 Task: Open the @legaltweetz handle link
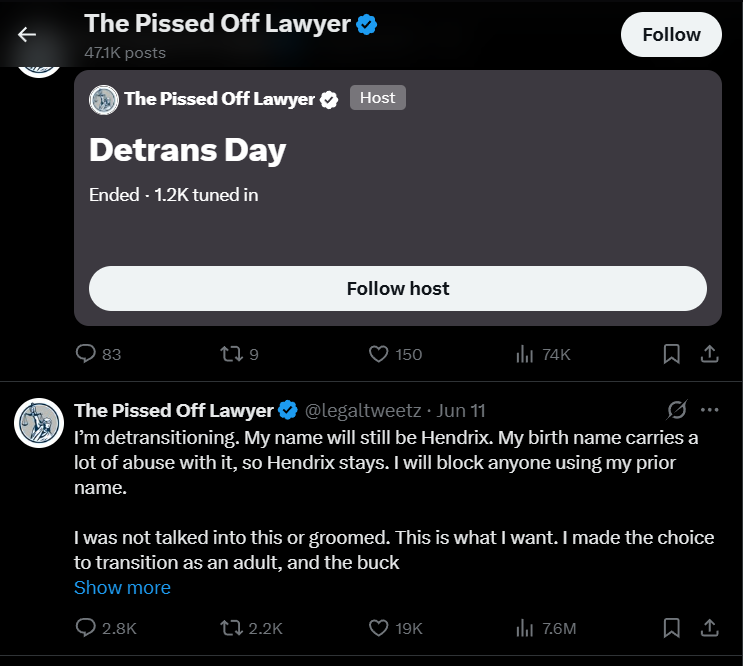363,410
